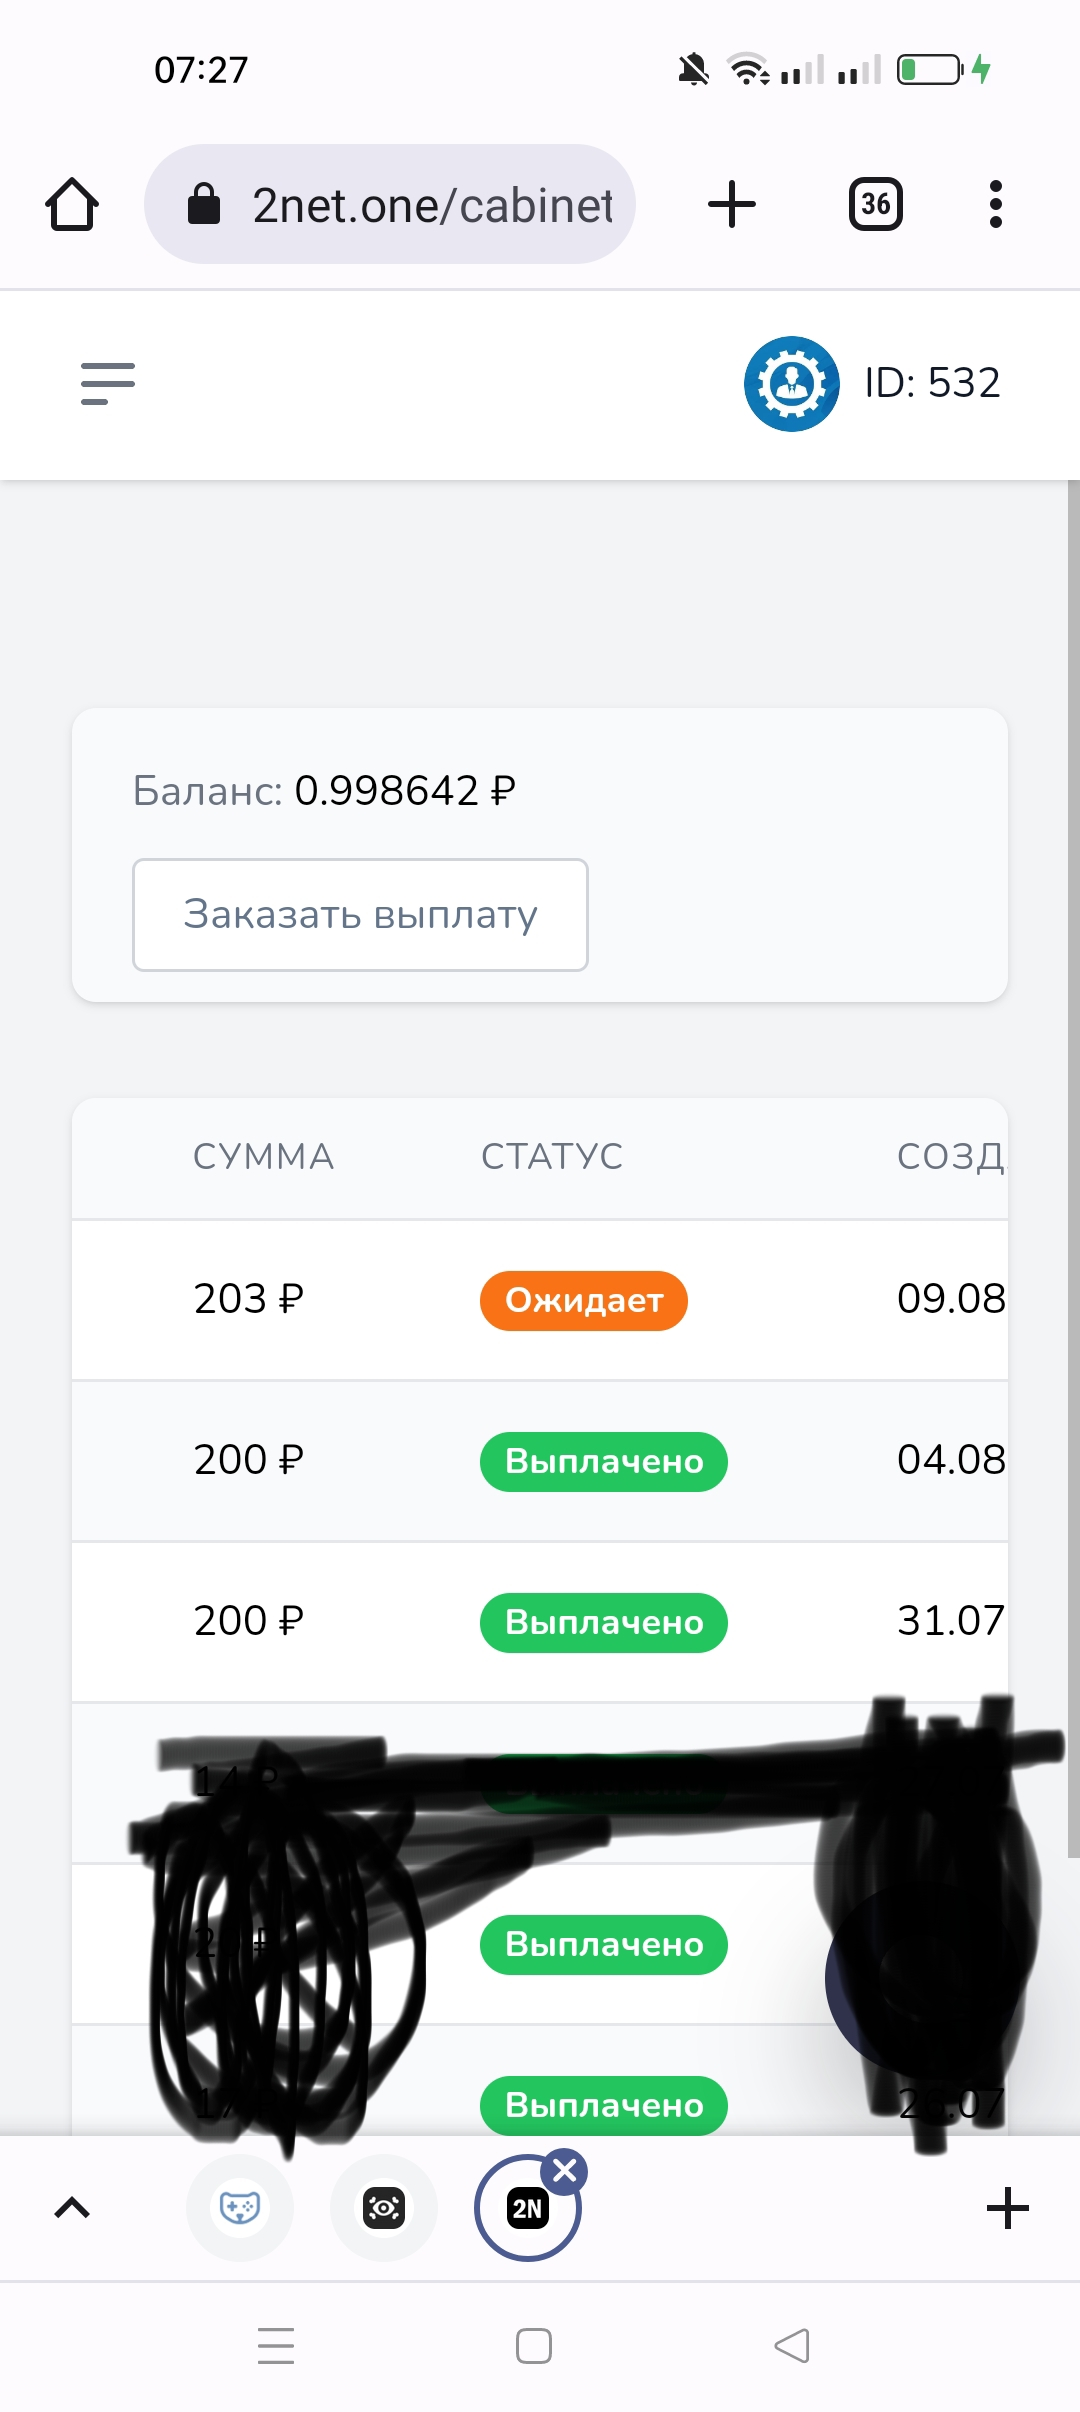Click the Заказать выплату button
Viewport: 1080px width, 2412px height.
pos(360,915)
